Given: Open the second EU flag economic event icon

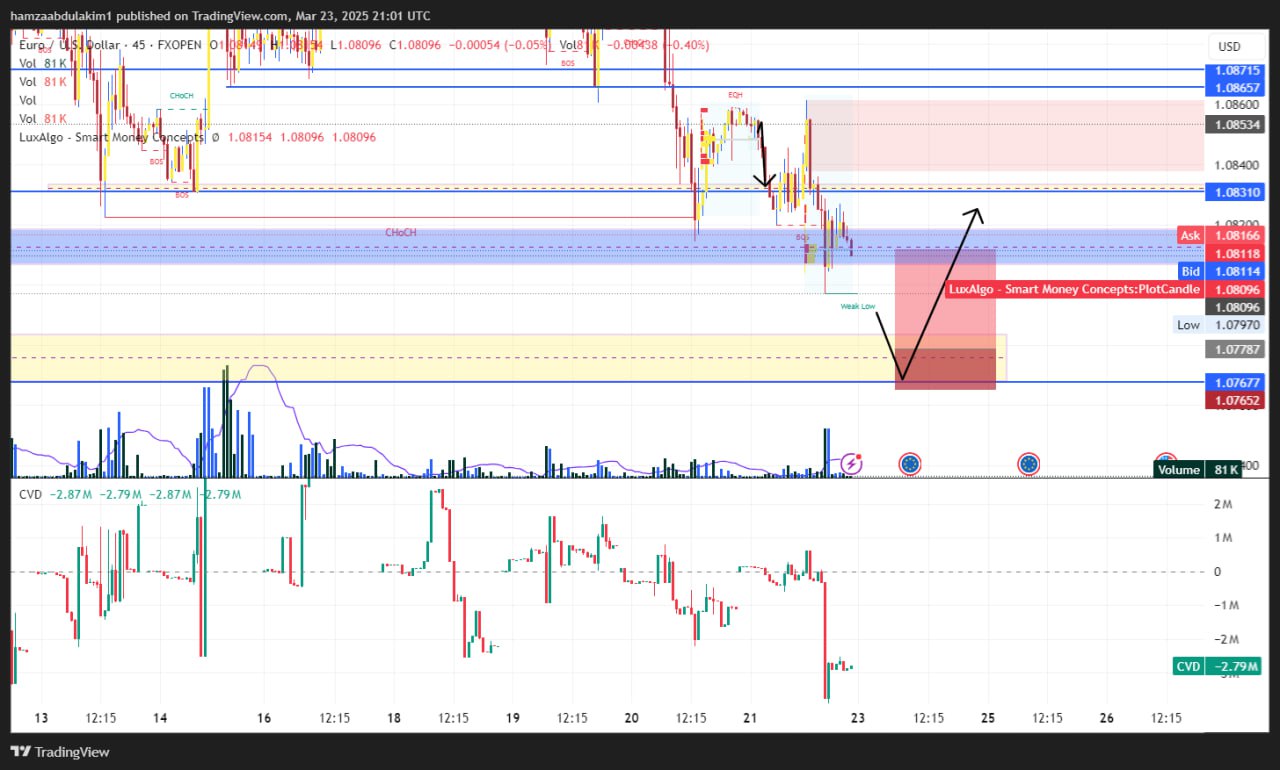Looking at the screenshot, I should (x=1028, y=464).
